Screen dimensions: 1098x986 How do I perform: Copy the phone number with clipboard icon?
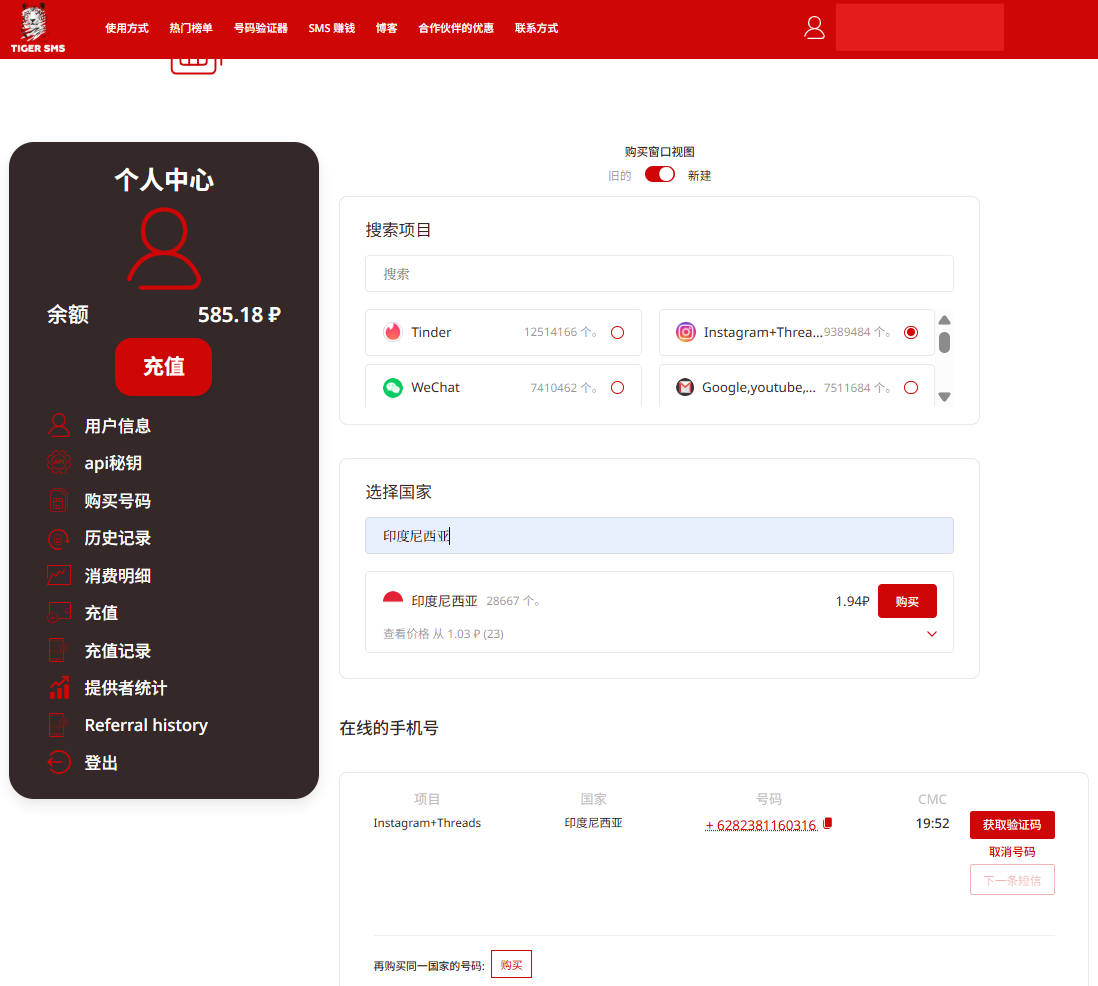[x=828, y=824]
